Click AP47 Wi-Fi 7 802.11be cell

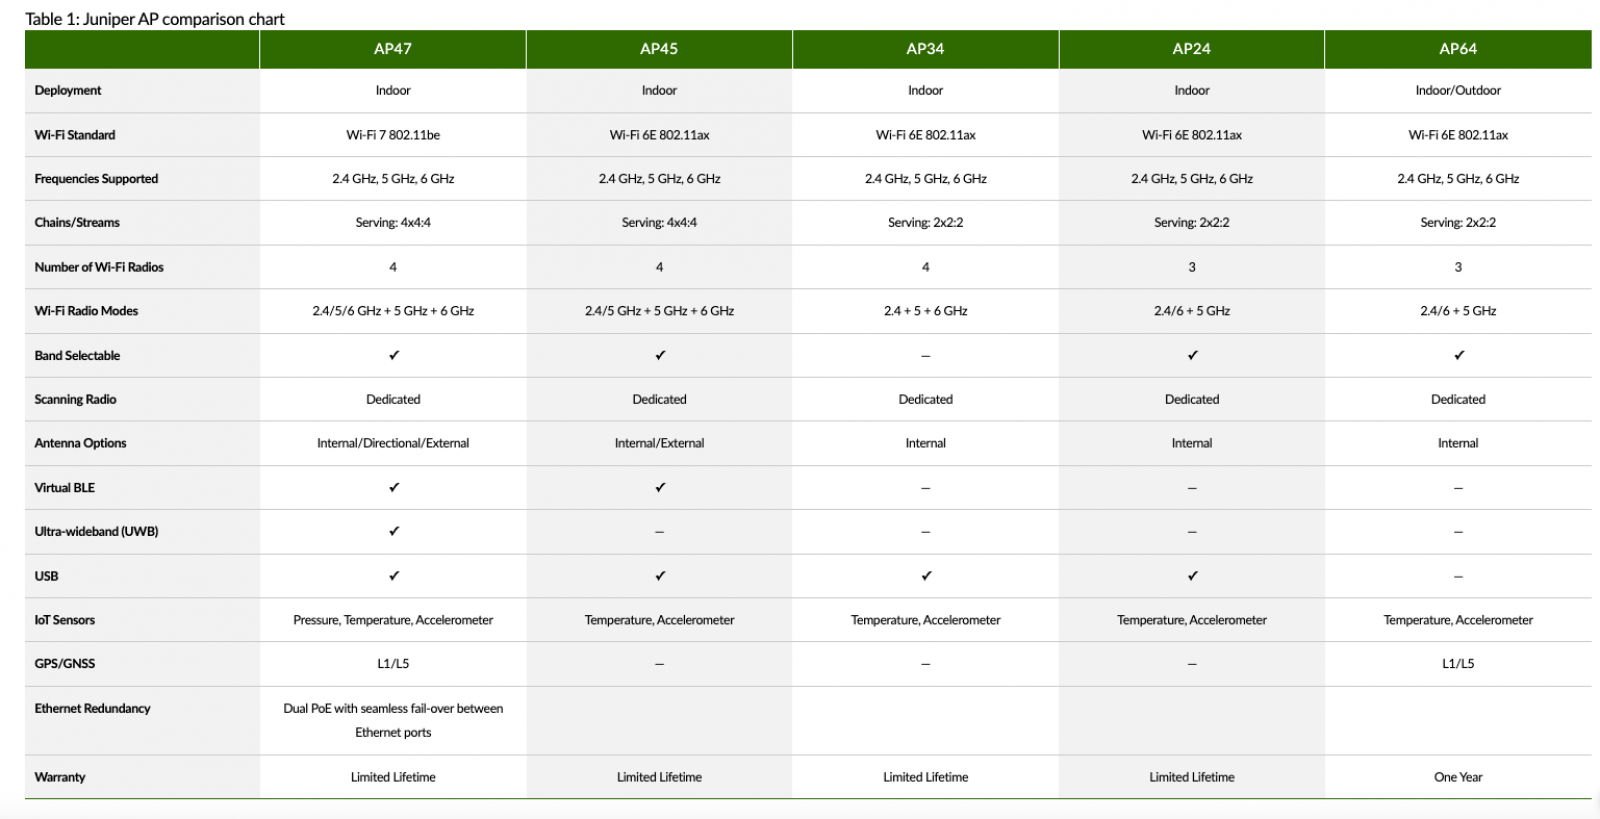[393, 135]
